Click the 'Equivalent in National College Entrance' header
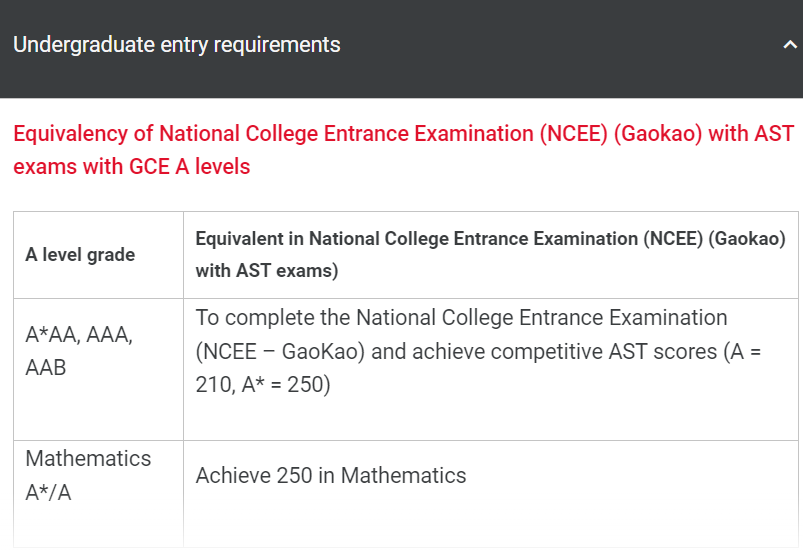Image resolution: width=803 pixels, height=550 pixels. tap(491, 239)
